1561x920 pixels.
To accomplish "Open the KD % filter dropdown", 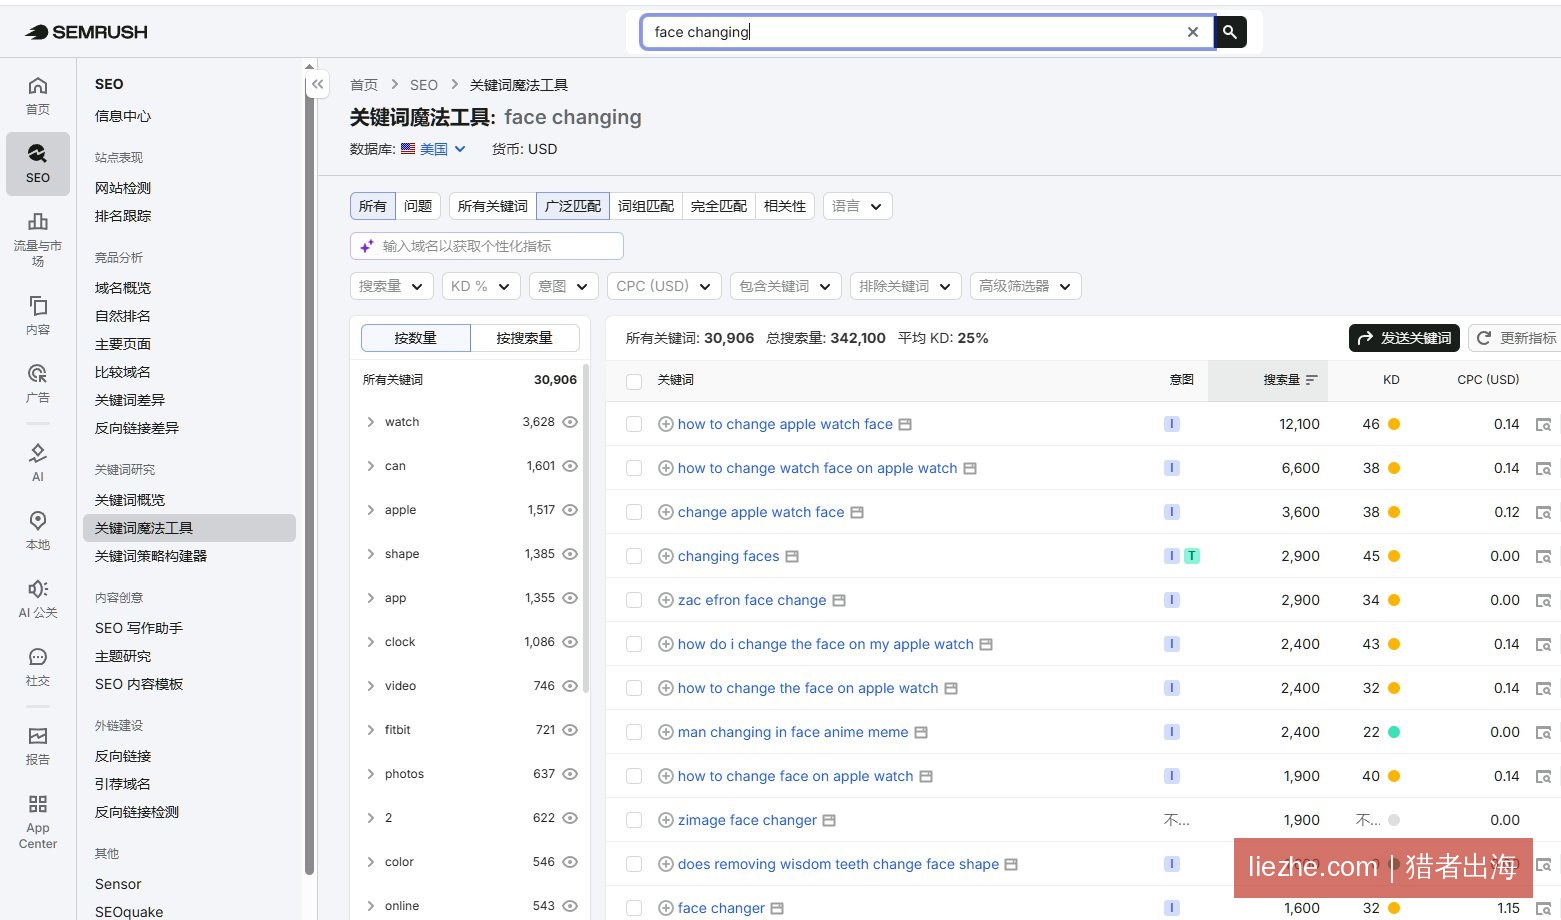I will click(481, 286).
